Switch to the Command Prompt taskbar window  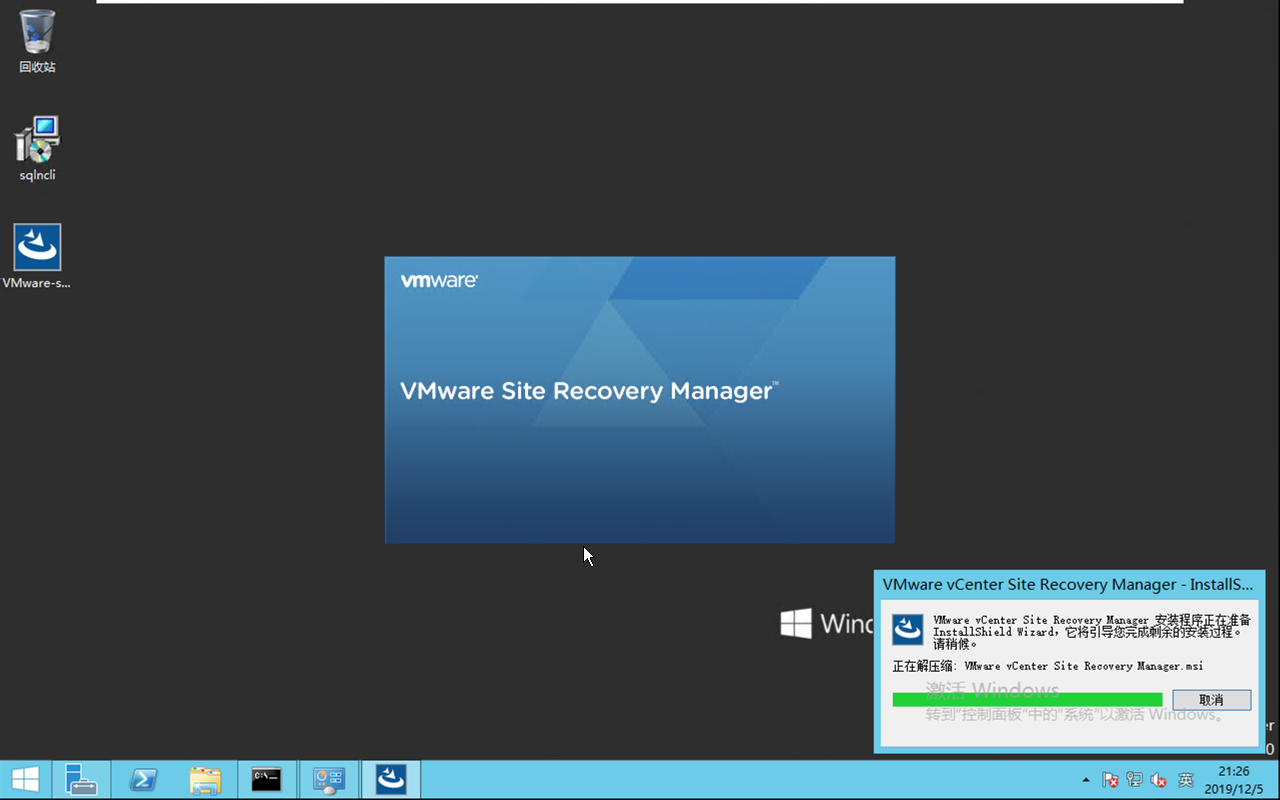point(267,780)
